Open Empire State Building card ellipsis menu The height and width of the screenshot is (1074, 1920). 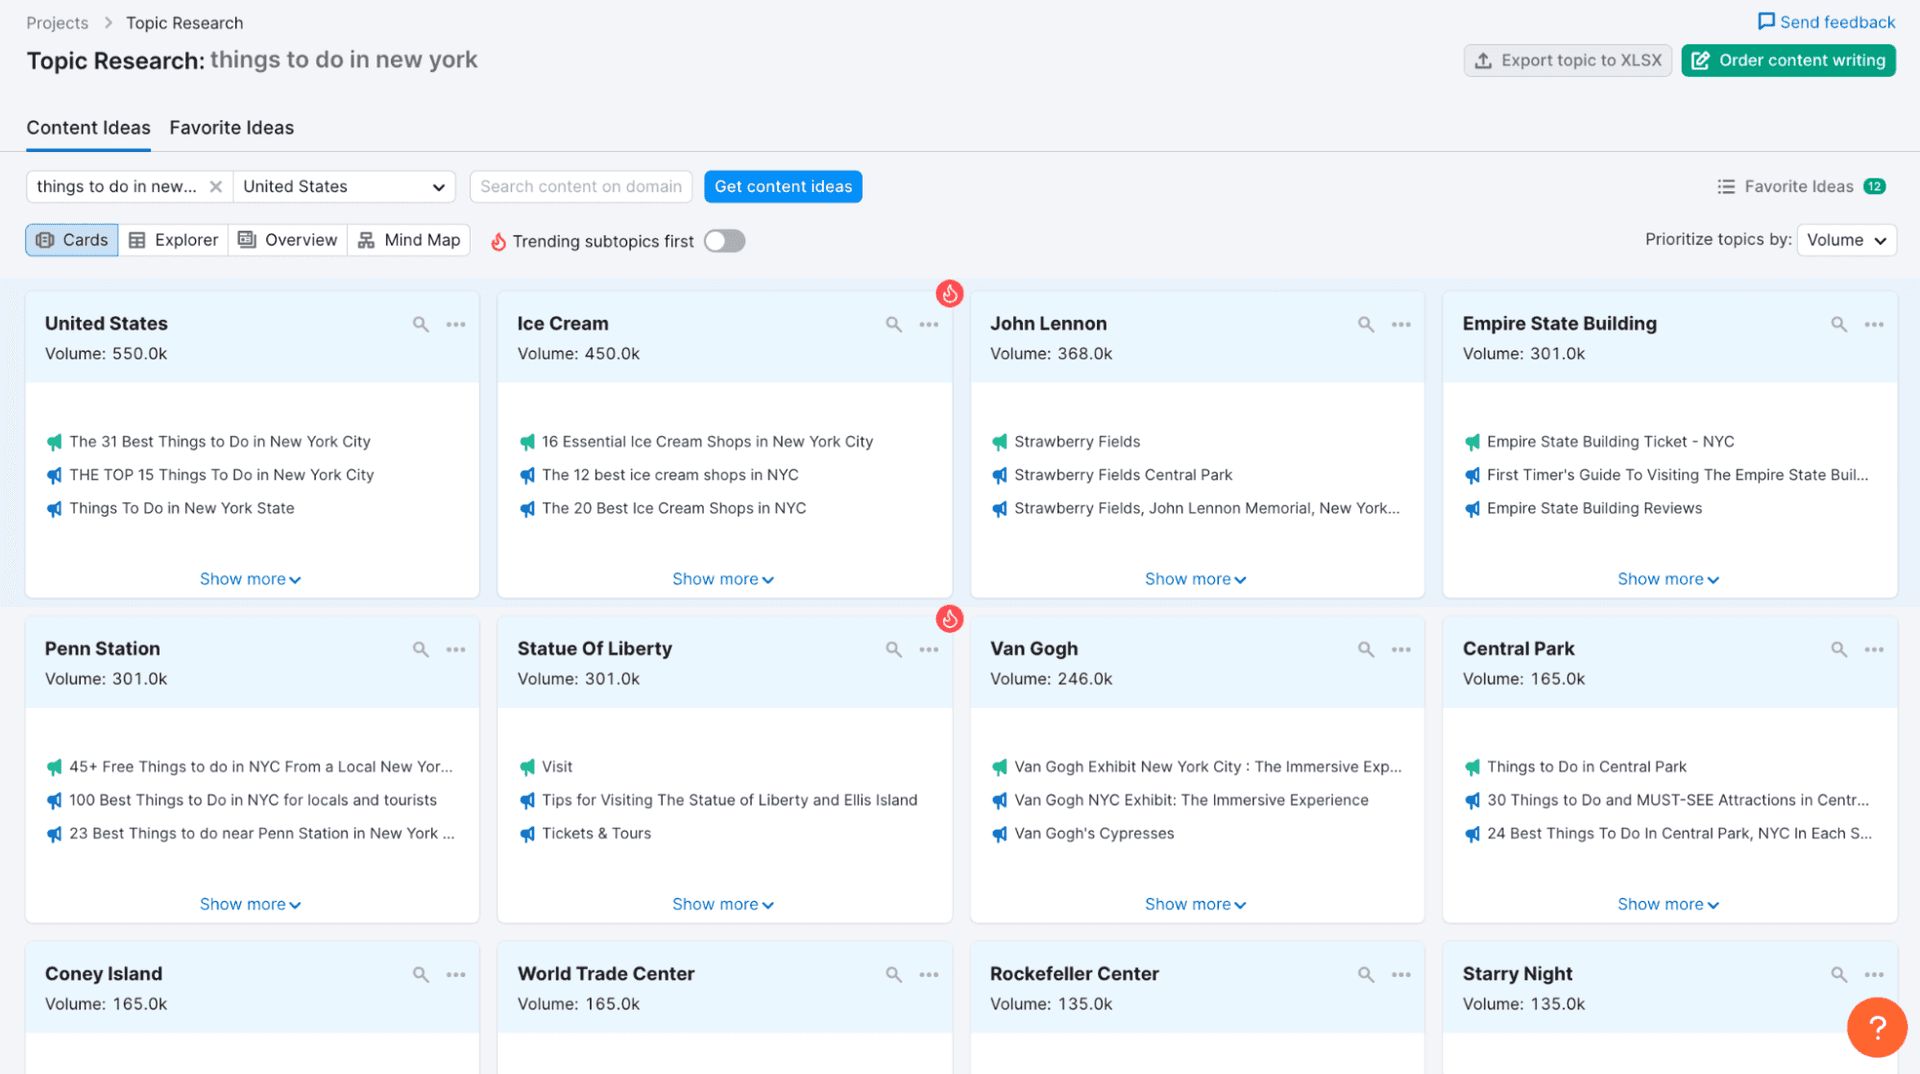(1874, 324)
